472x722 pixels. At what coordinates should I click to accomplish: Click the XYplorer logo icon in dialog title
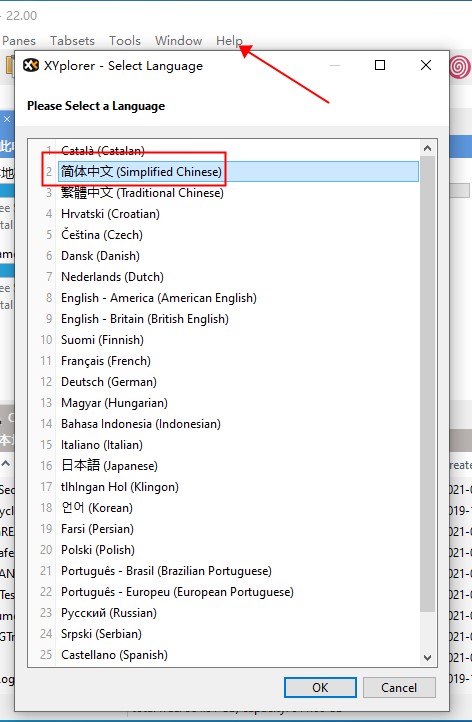pyautogui.click(x=31, y=65)
